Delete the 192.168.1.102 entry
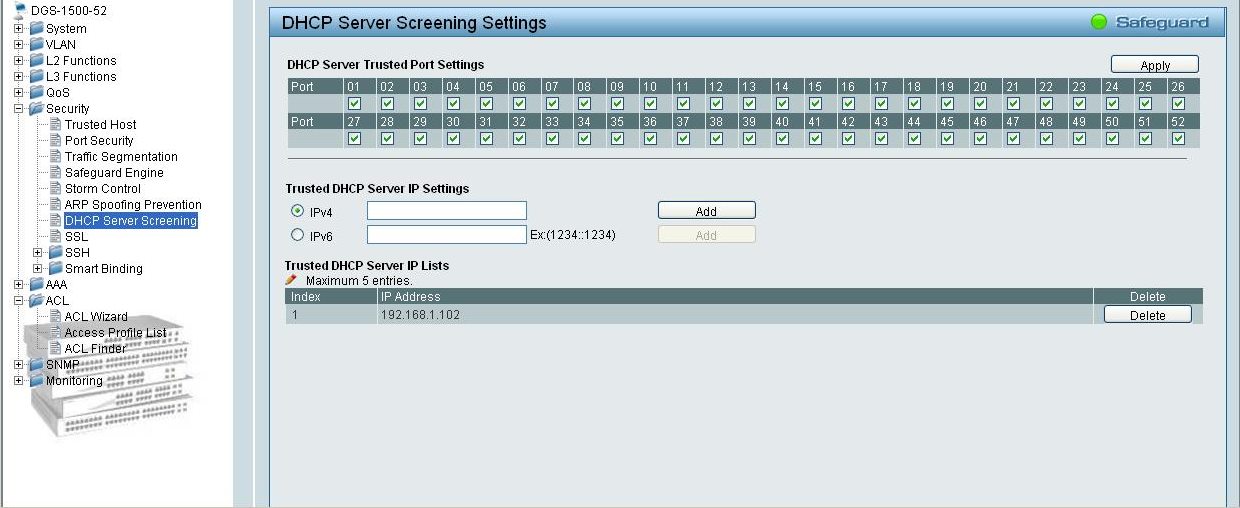The width and height of the screenshot is (1240, 508). coord(1147,315)
